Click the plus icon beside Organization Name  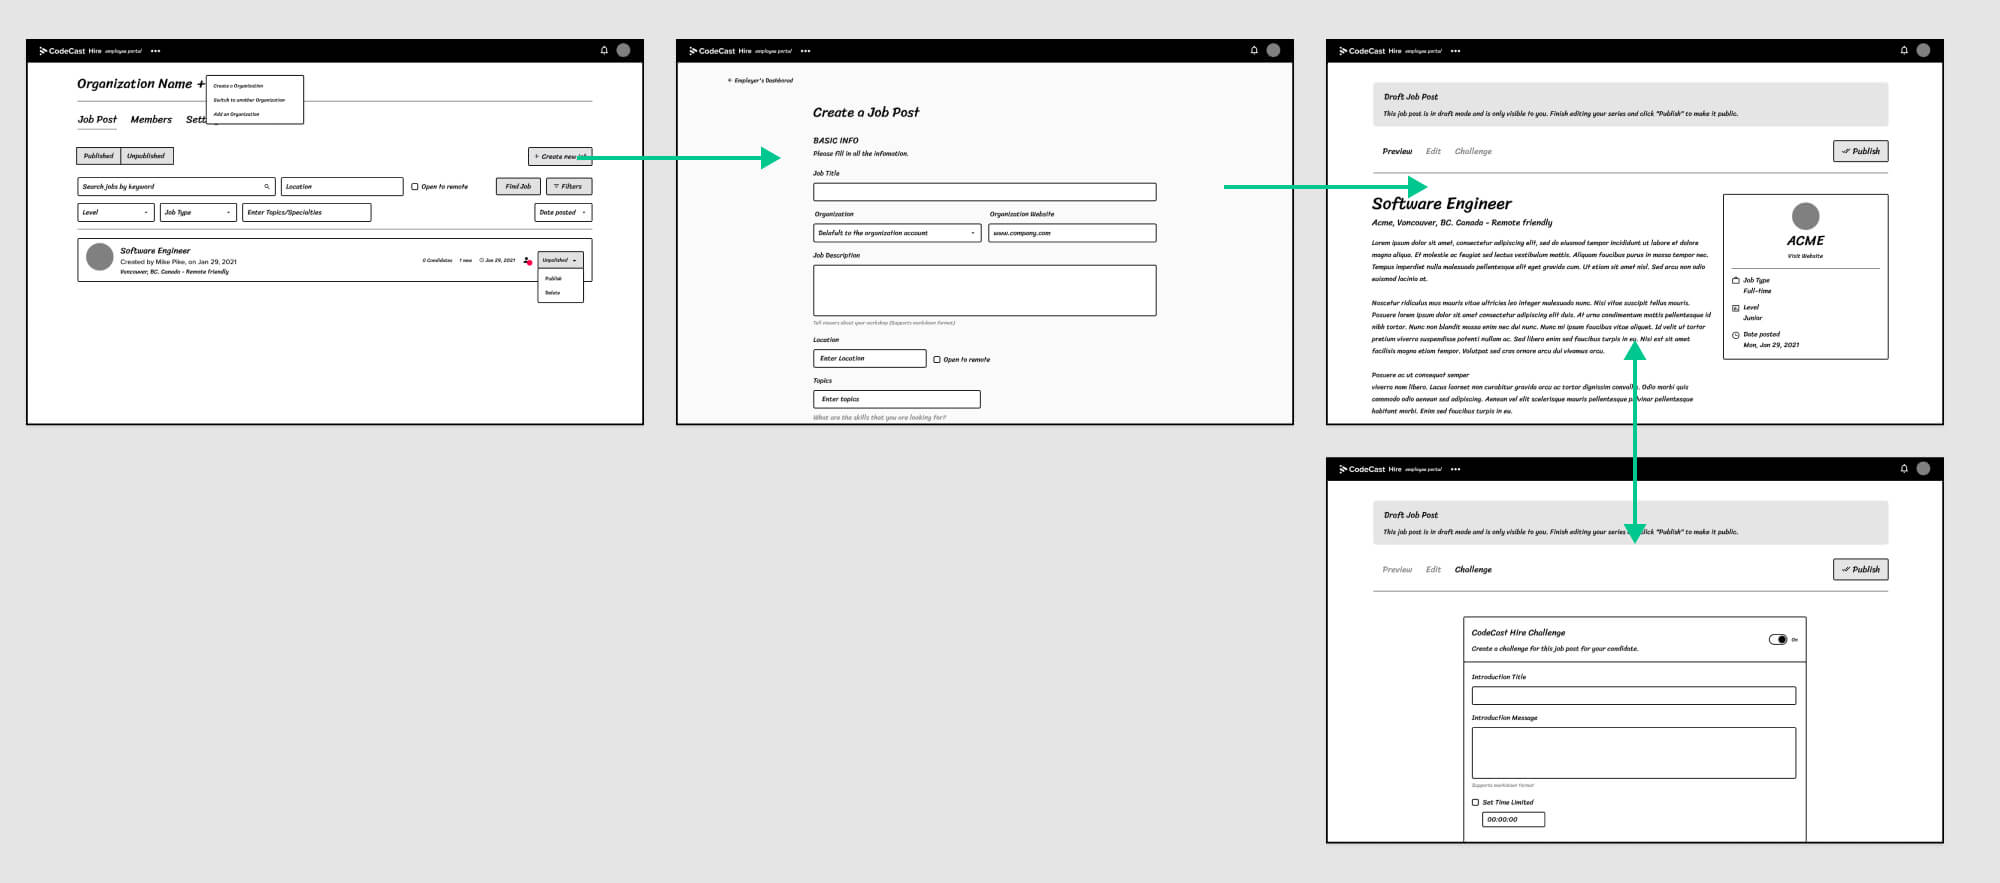pos(201,84)
